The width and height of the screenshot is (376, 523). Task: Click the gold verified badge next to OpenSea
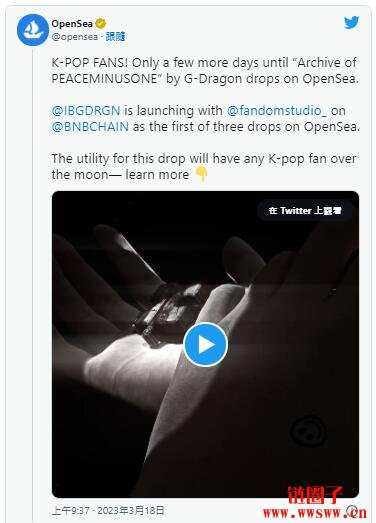point(100,24)
